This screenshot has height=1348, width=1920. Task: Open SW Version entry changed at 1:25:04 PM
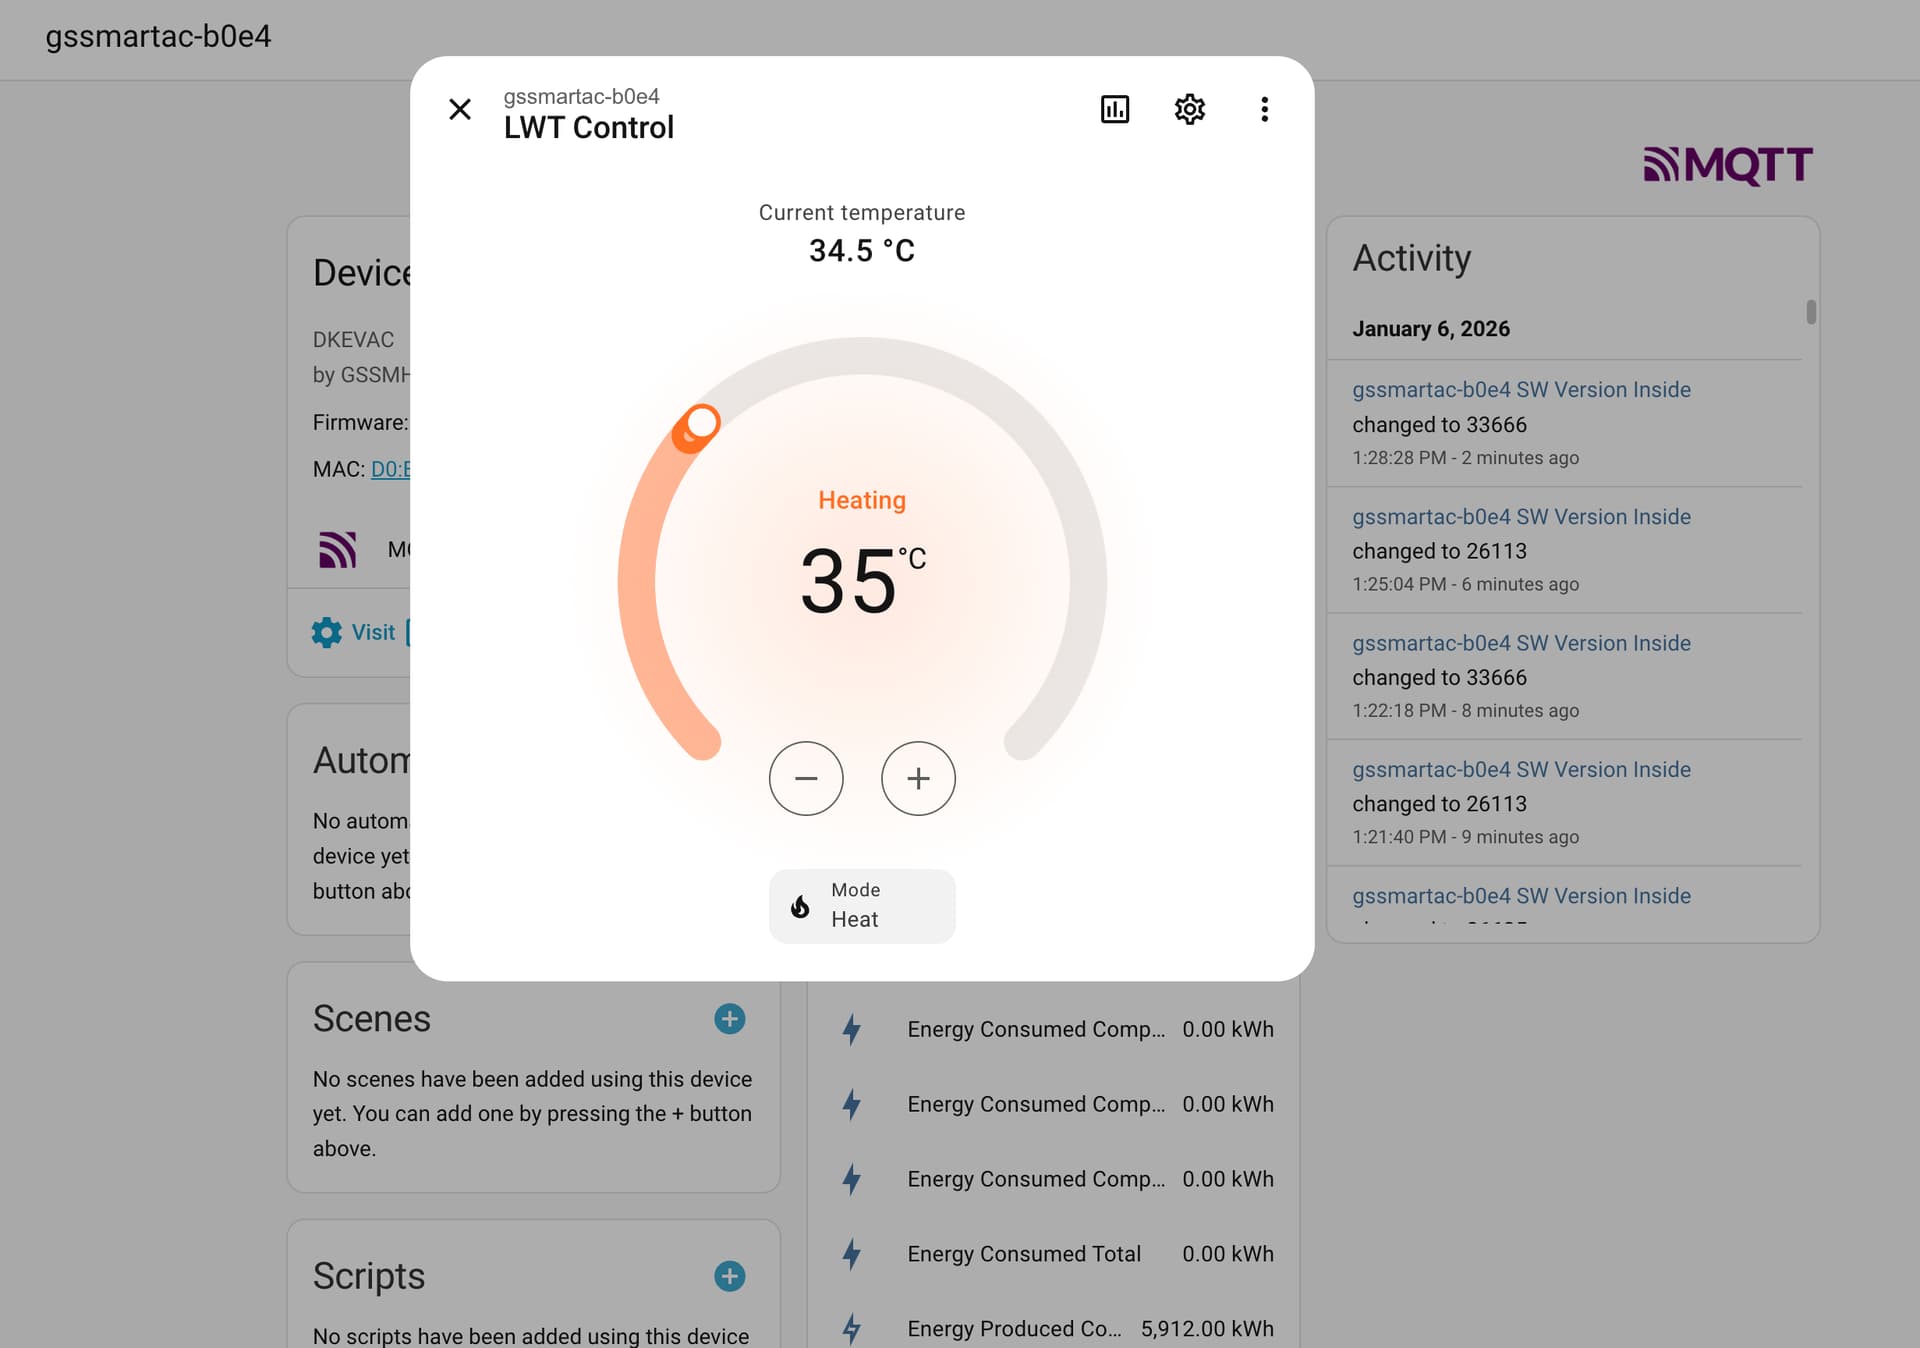click(x=1521, y=517)
